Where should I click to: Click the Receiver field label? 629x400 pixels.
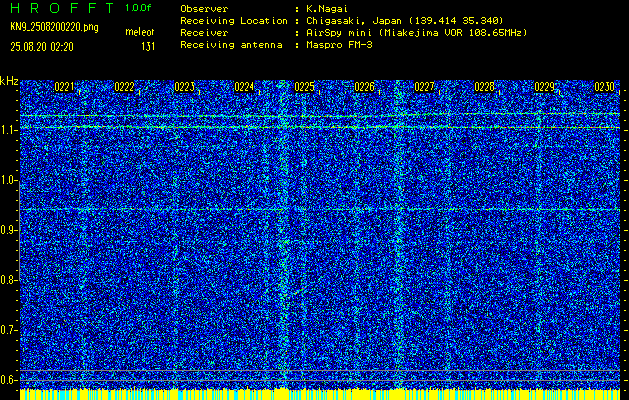pyautogui.click(x=204, y=32)
